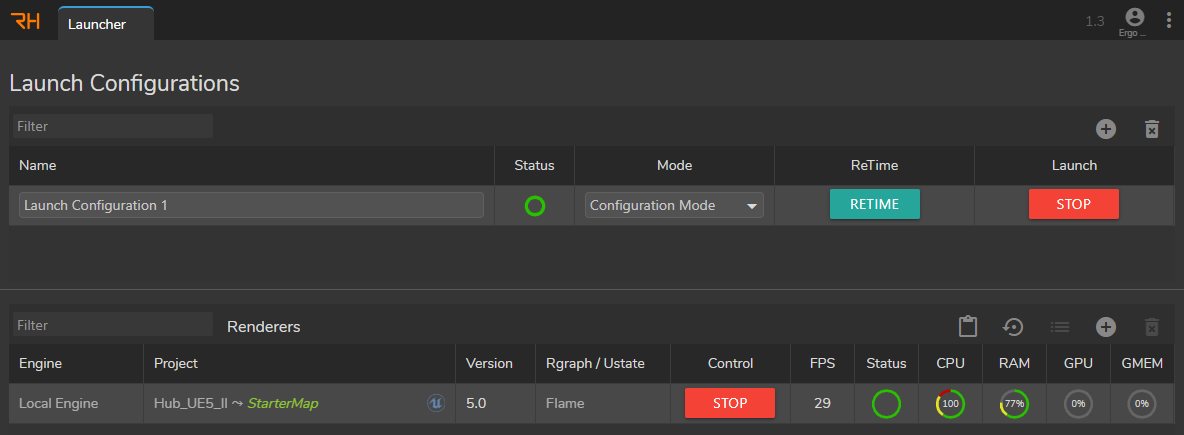Add a new launch configuration
Screen dimensions: 1184x435
click(x=1105, y=129)
